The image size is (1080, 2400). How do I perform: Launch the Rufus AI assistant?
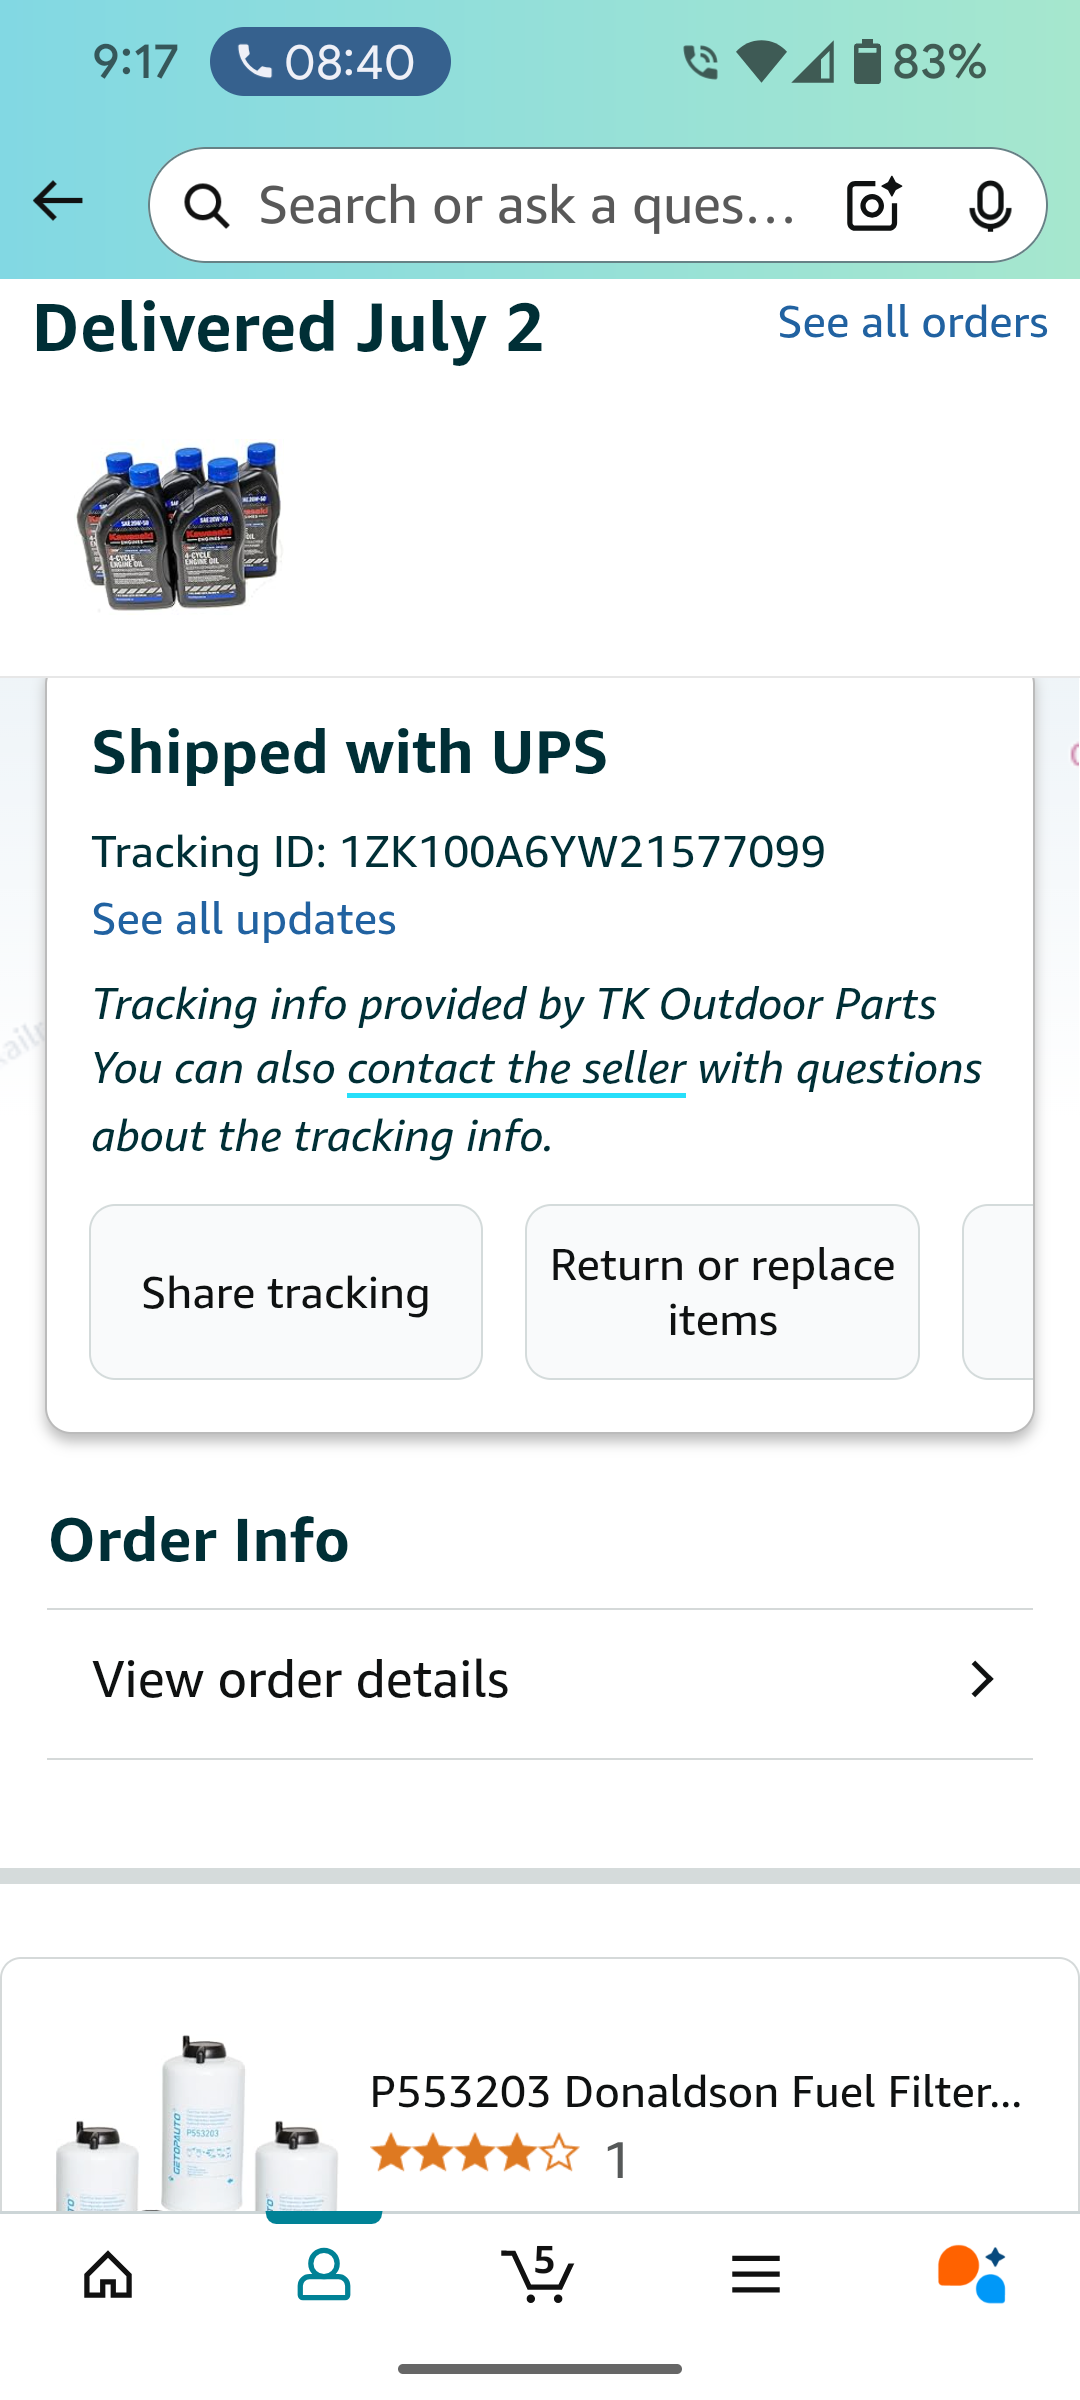[x=971, y=2275]
